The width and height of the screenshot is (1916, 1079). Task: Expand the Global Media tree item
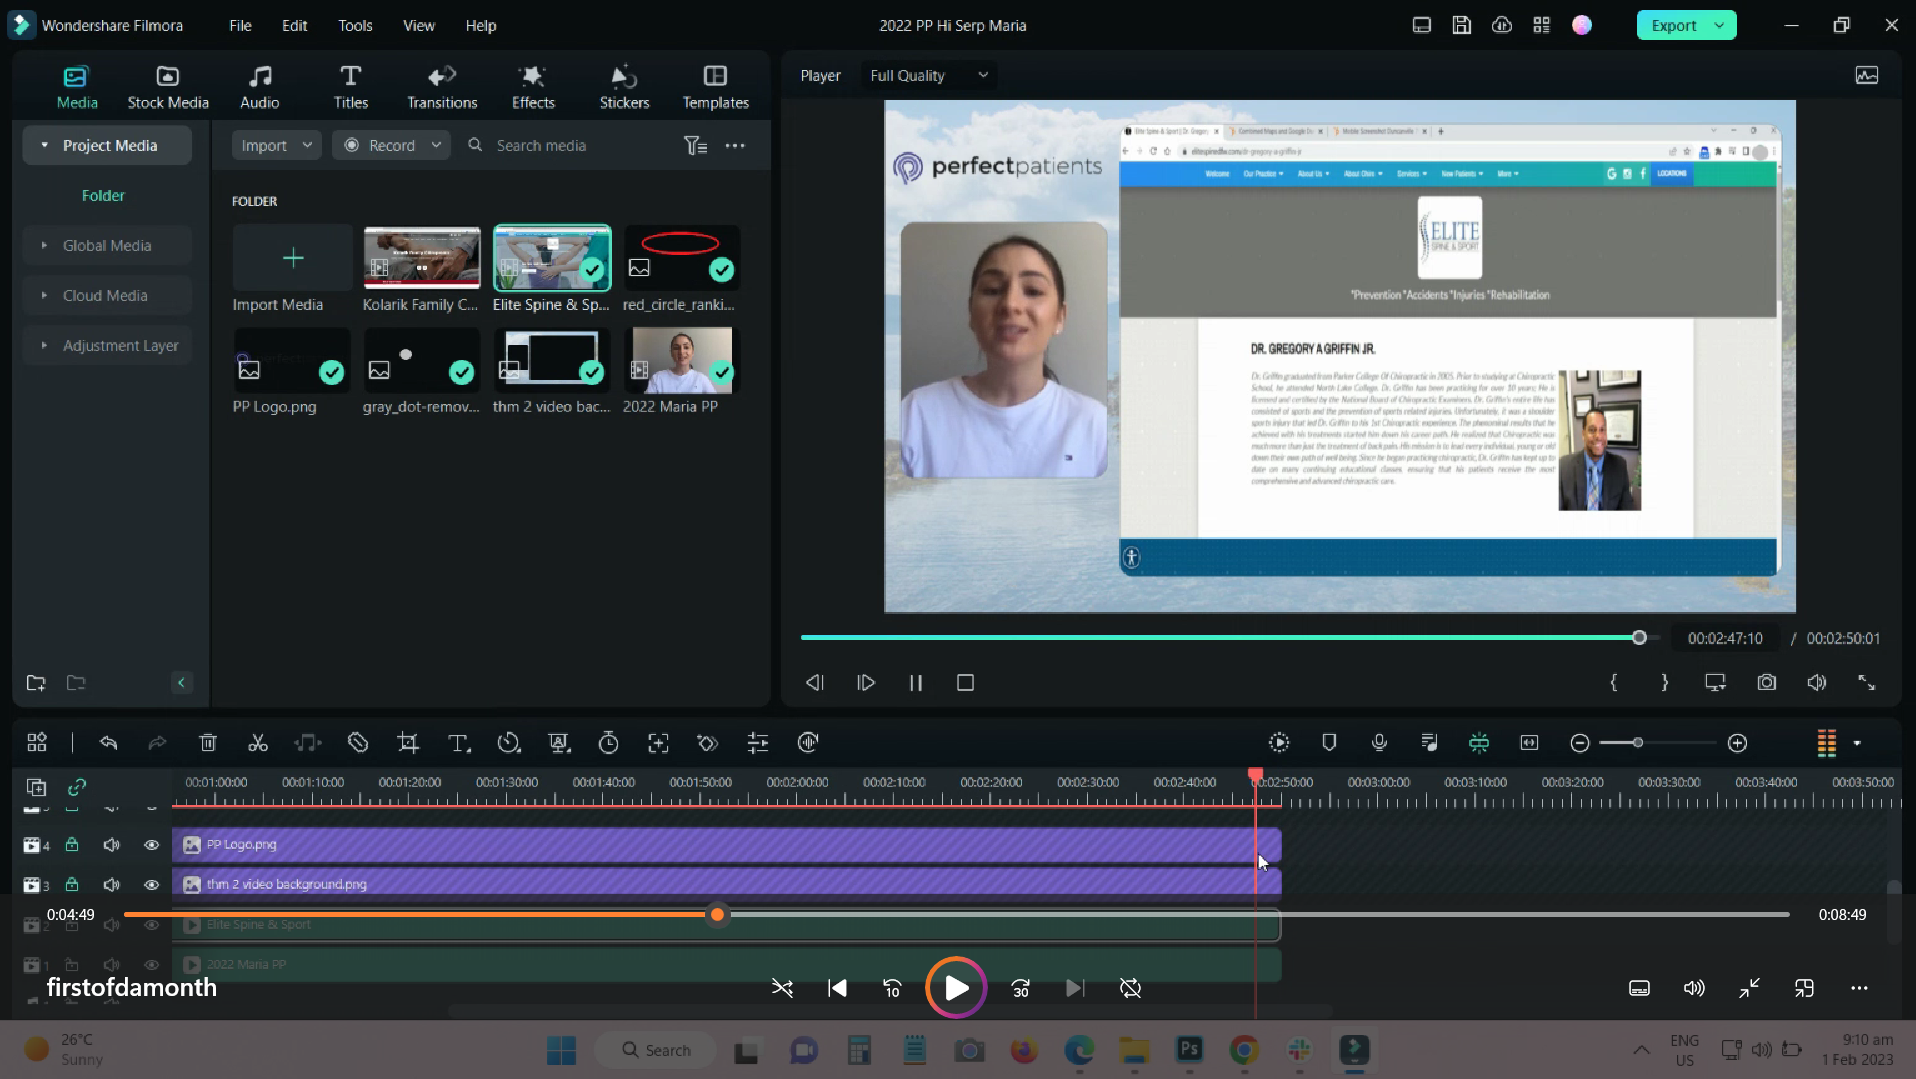click(44, 245)
